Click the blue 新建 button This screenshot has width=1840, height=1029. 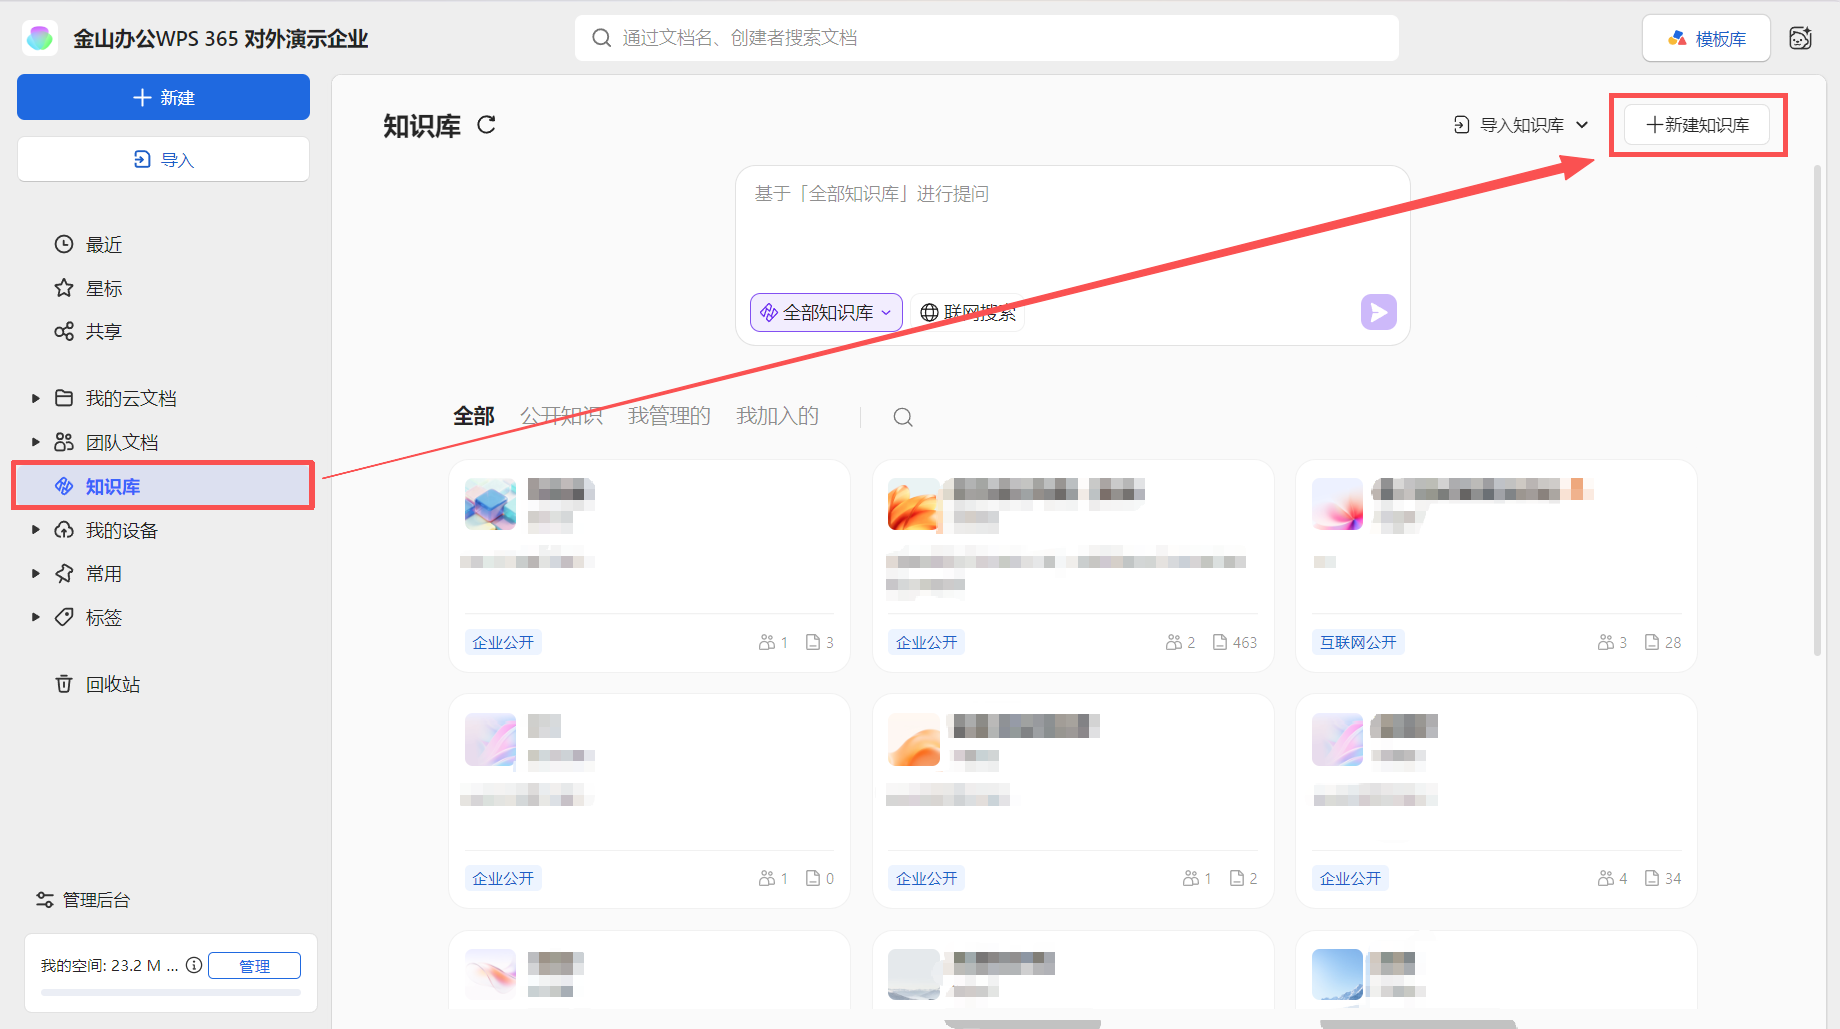coord(163,97)
